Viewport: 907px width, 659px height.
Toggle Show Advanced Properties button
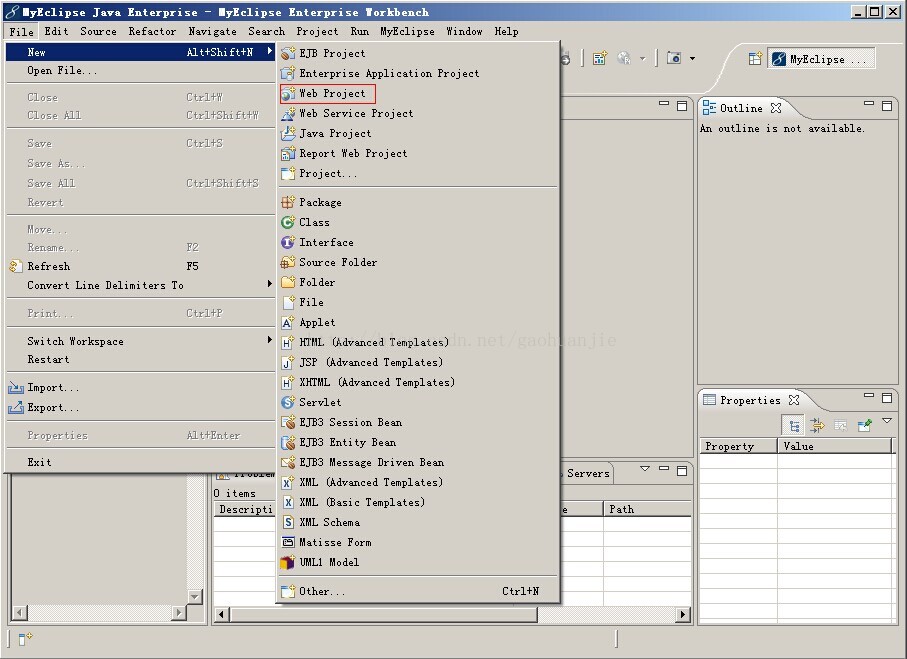pyautogui.click(x=817, y=426)
